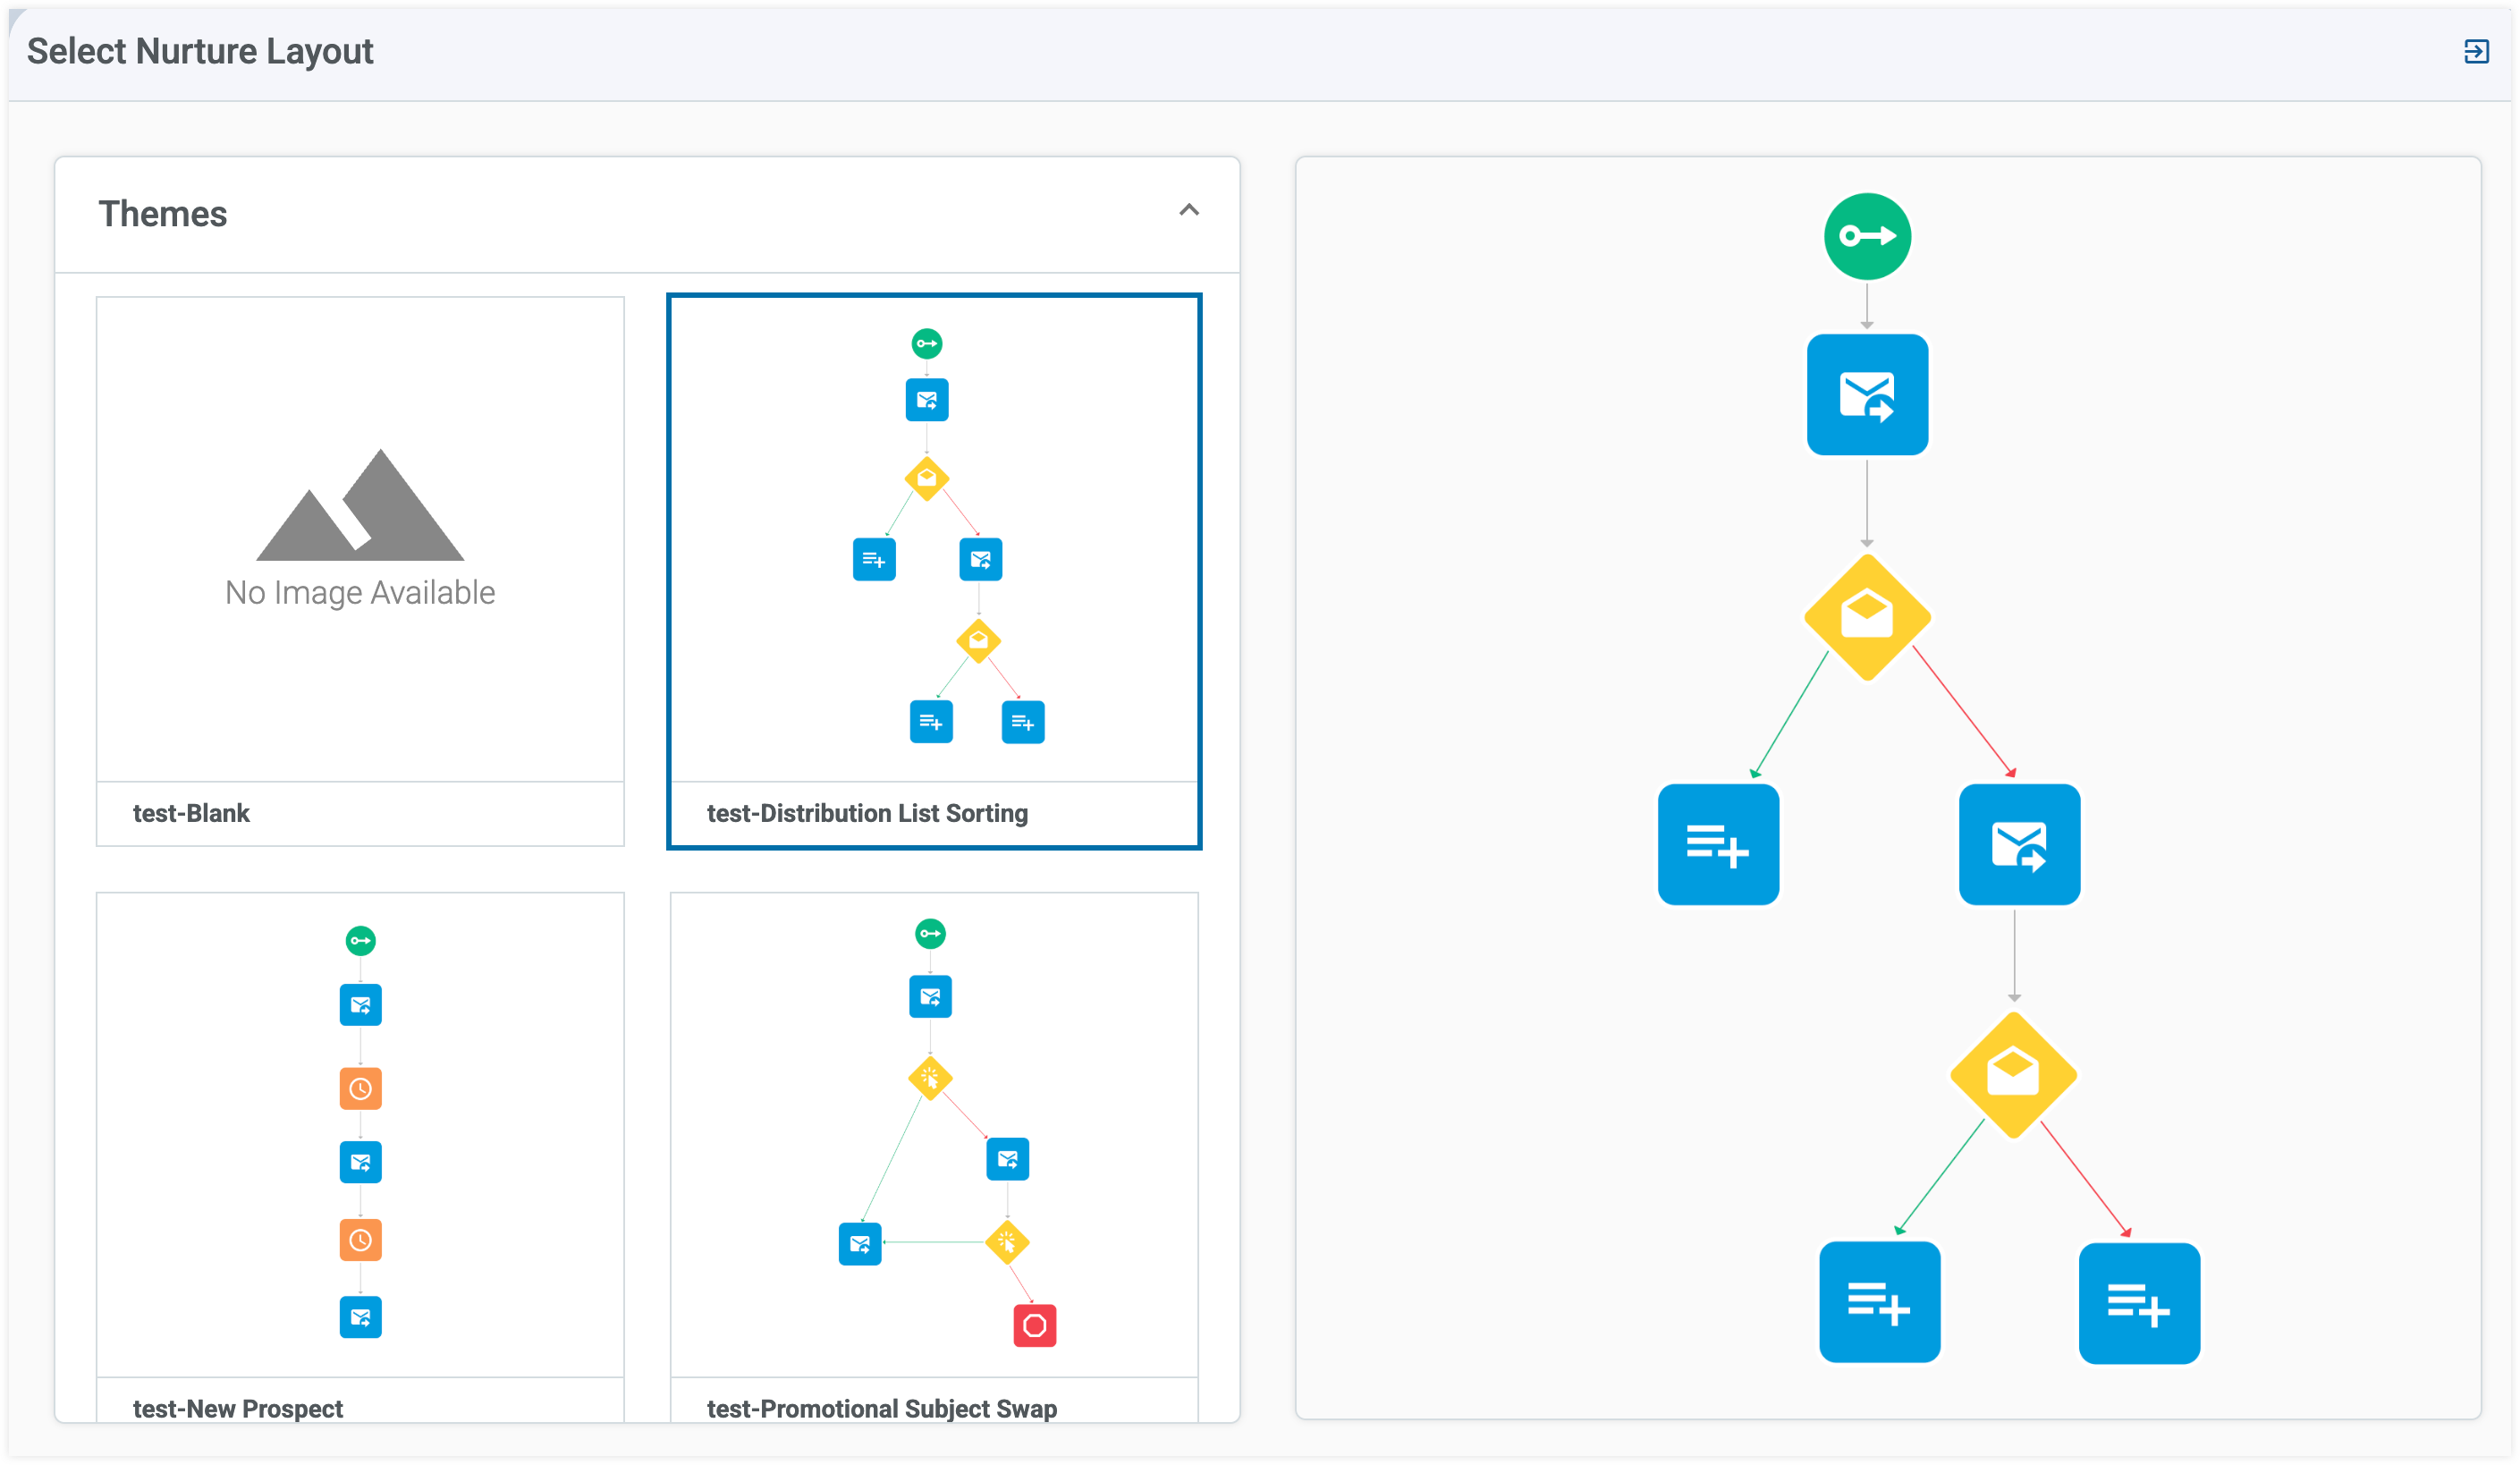Click the upper click-decision diamond in Promotional thumbnail

929,1078
